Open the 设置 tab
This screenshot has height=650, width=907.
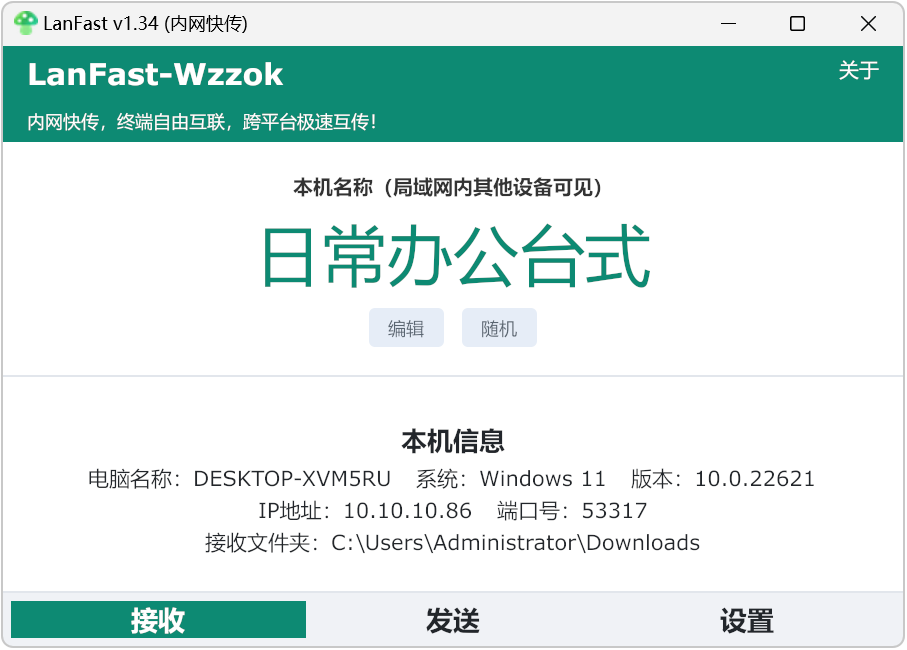747,619
